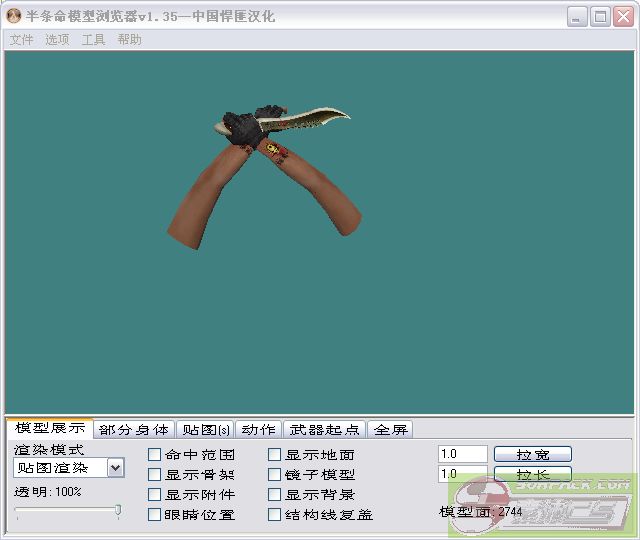Check the 结构线复盖 option
This screenshot has height=540, width=640.
[x=275, y=515]
